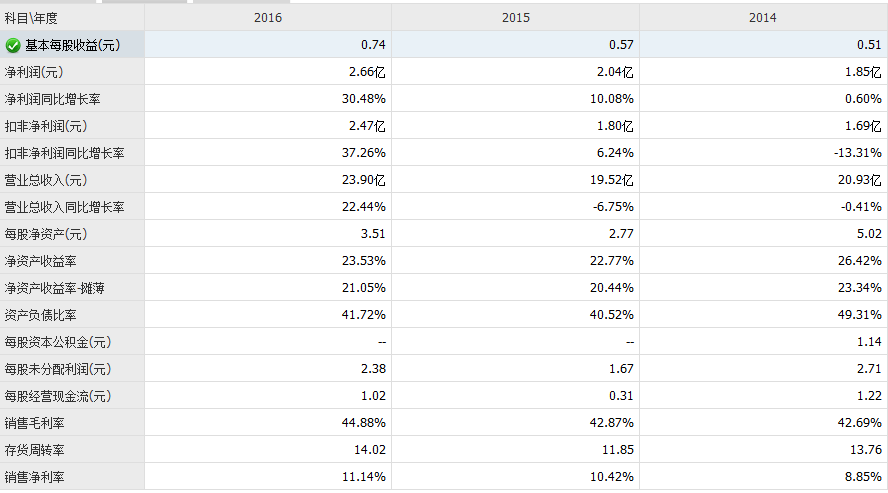Select the 销售毛利率 row label

click(x=34, y=423)
